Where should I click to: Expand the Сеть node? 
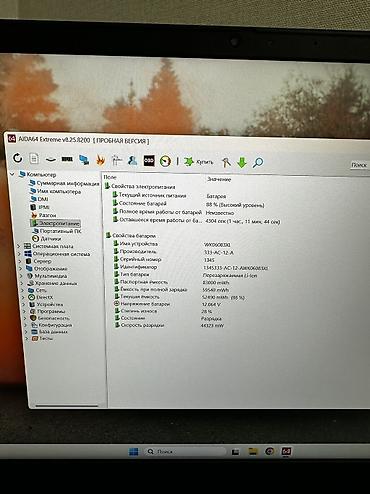[23, 290]
